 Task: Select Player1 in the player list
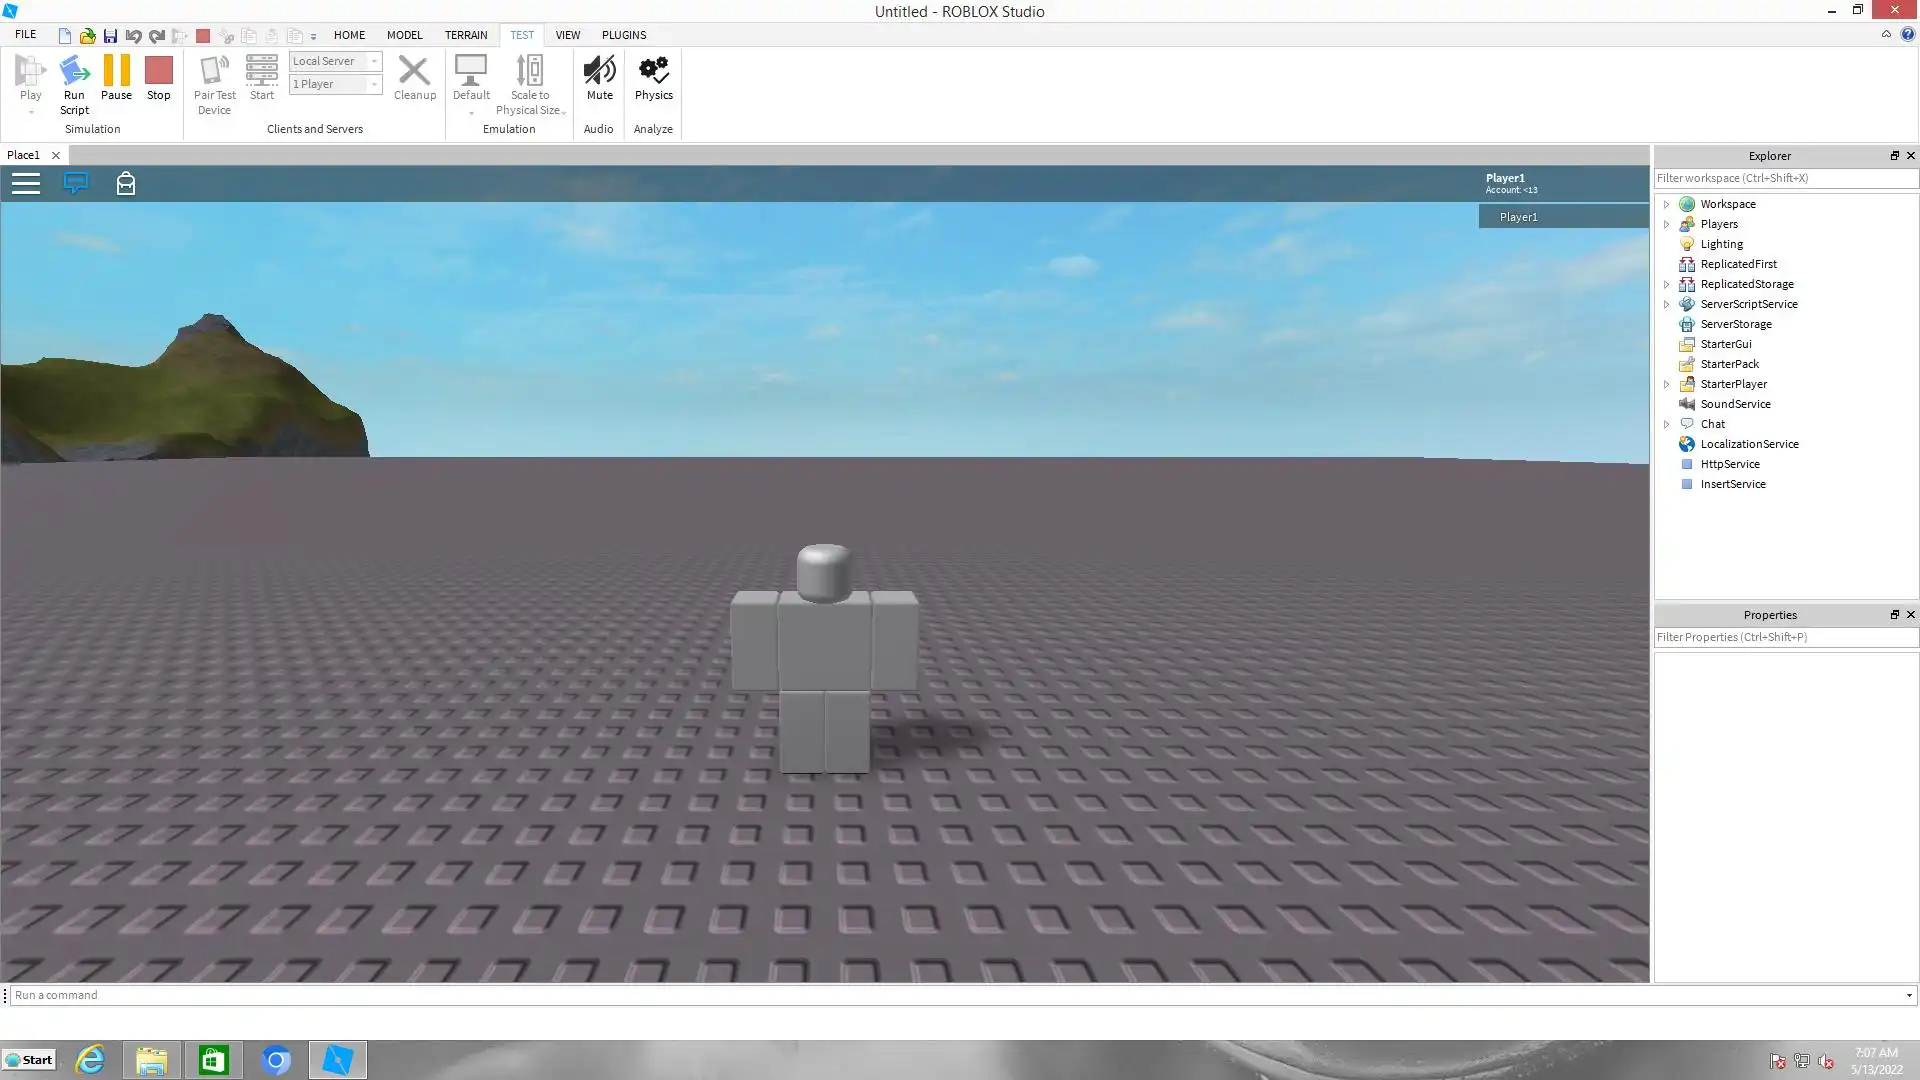(x=1518, y=217)
